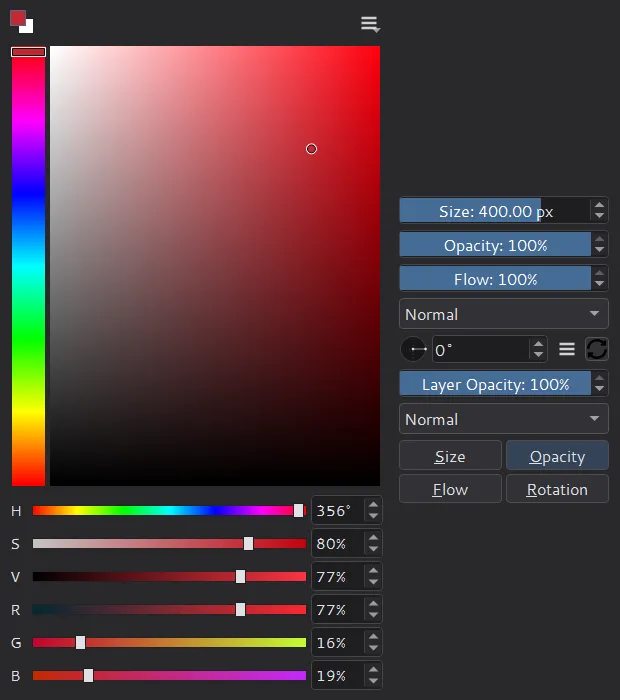This screenshot has height=700, width=620.
Task: Increase rotation angle with up arrow
Action: coord(538,344)
